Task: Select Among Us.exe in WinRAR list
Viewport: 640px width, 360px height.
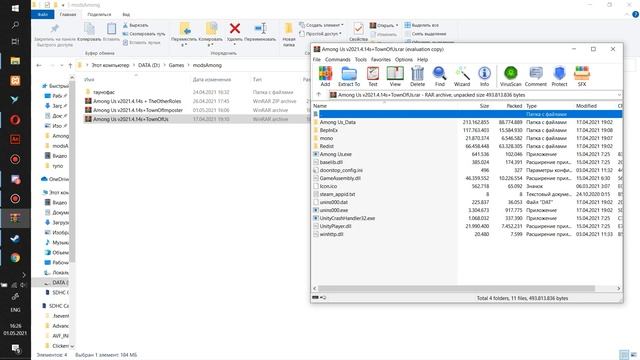Action: pyautogui.click(x=336, y=154)
